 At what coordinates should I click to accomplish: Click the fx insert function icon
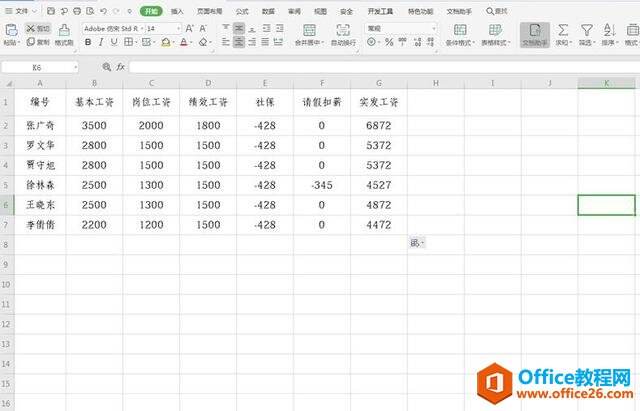[120, 67]
